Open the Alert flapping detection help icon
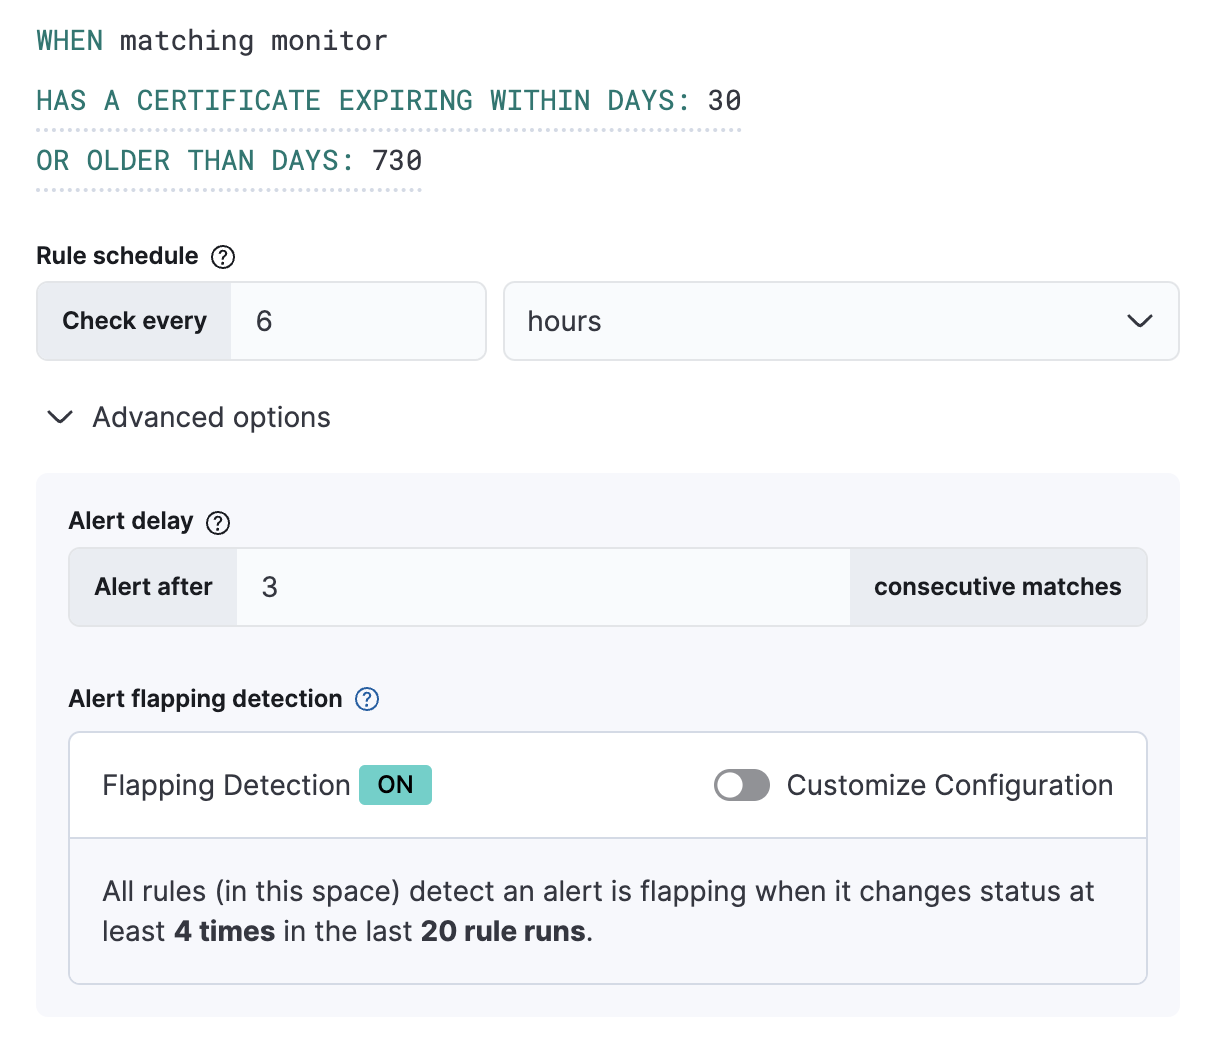1212x1040 pixels. point(366,699)
